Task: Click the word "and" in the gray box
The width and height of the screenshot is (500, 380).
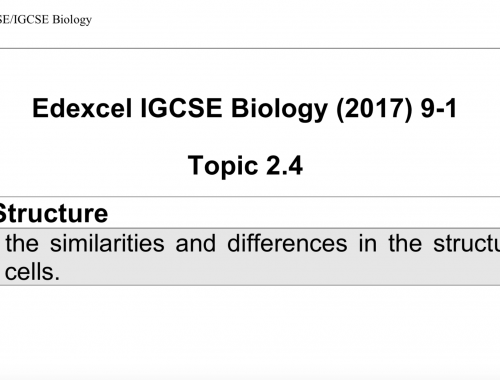Action: (x=196, y=243)
